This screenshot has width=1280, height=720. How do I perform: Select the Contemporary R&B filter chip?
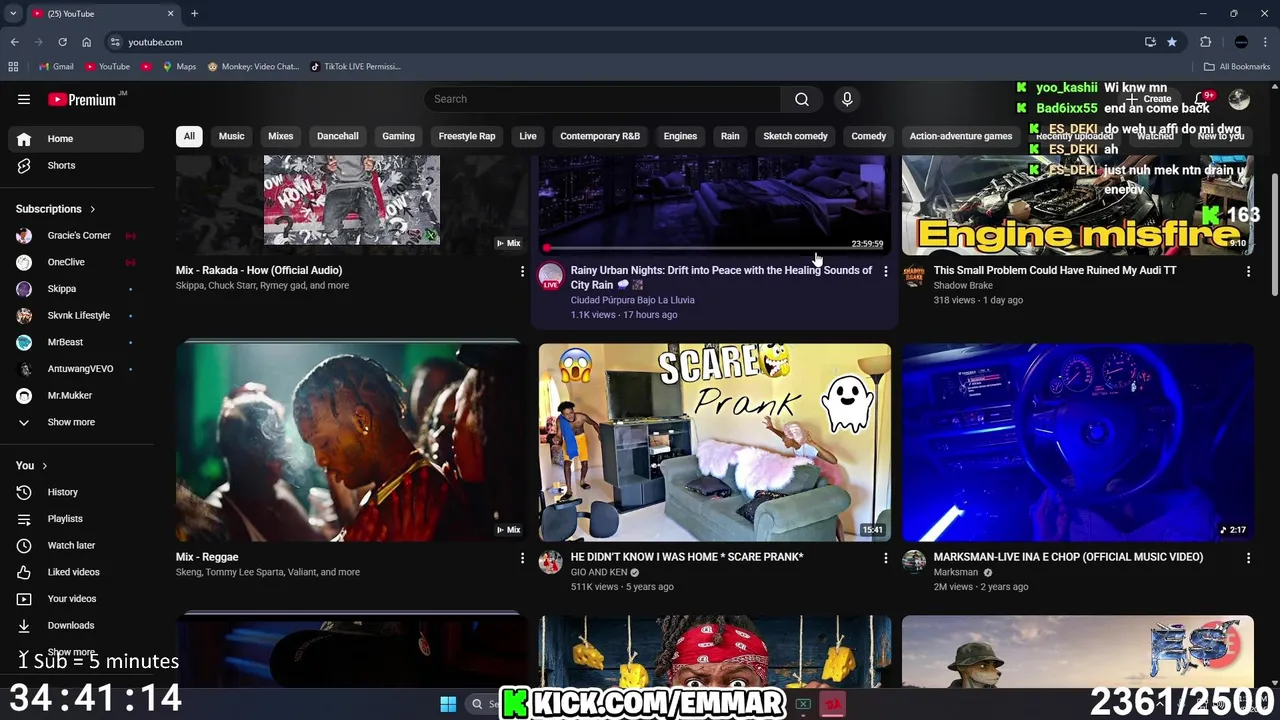(600, 136)
